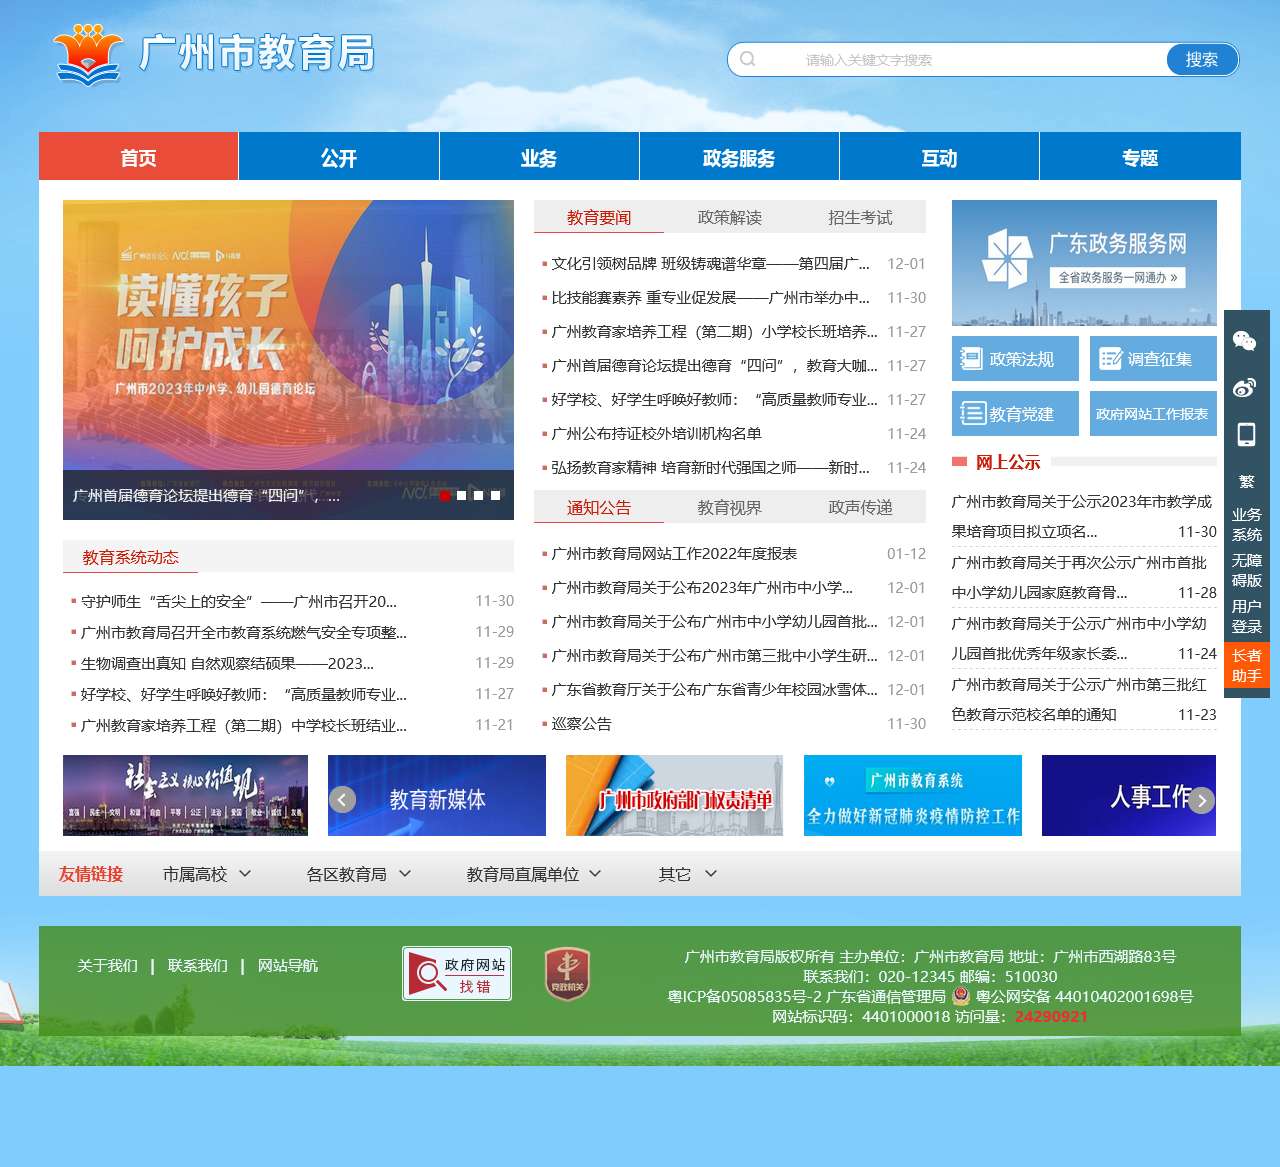Open 广州市教育局网站工作2022年度报表 notice
The height and width of the screenshot is (1167, 1280).
[x=674, y=553]
